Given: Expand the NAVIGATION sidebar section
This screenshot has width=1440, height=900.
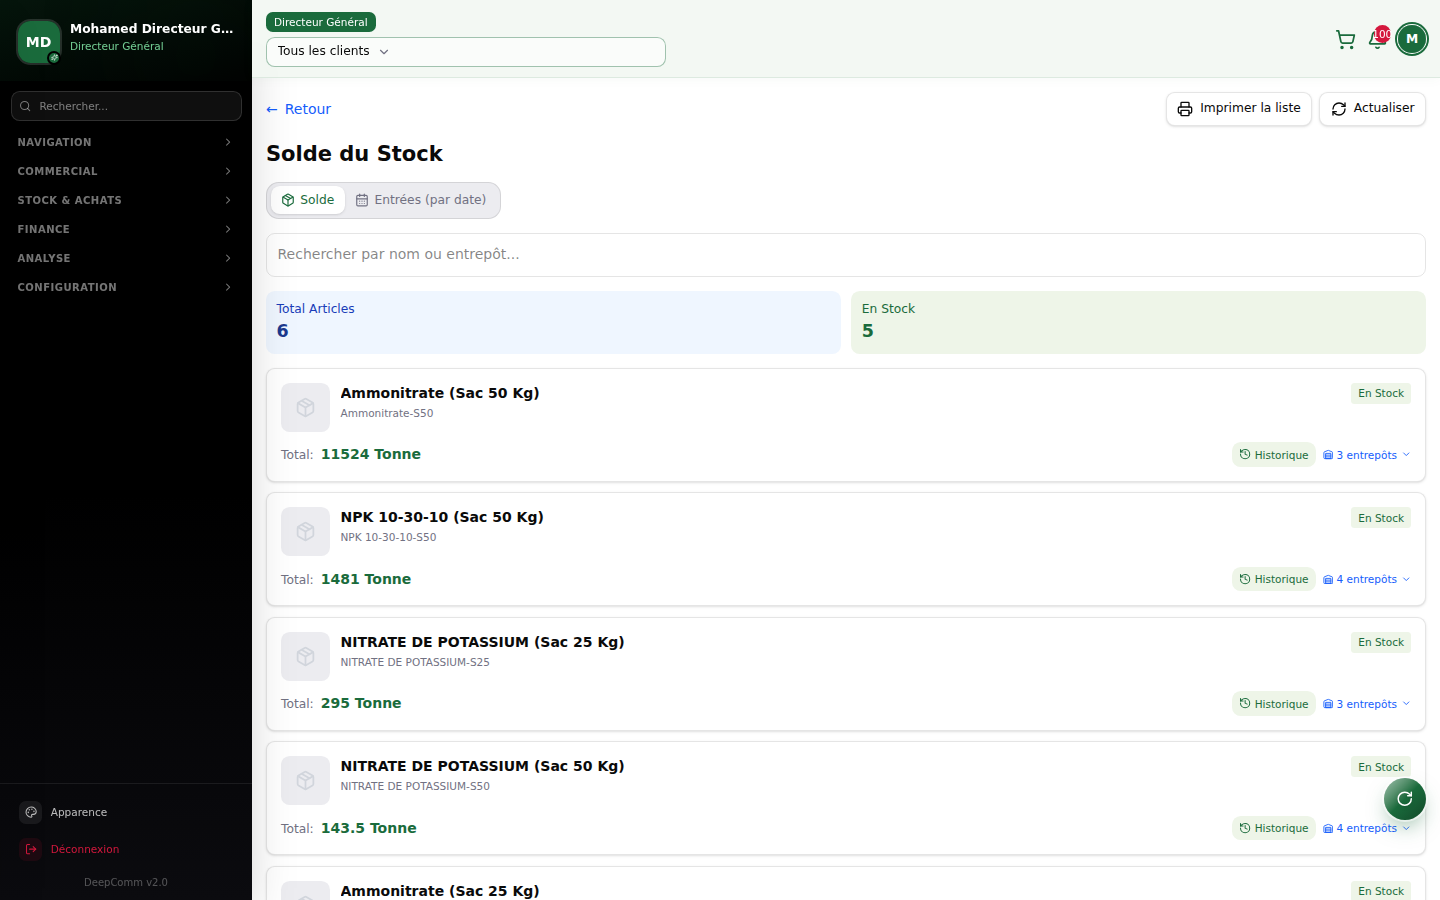Looking at the screenshot, I should pyautogui.click(x=125, y=142).
